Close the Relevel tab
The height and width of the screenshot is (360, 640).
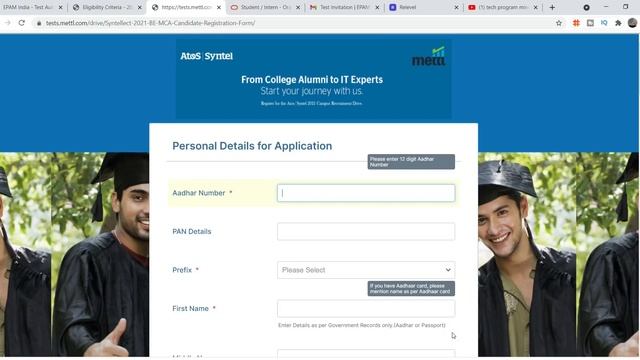pyautogui.click(x=456, y=7)
